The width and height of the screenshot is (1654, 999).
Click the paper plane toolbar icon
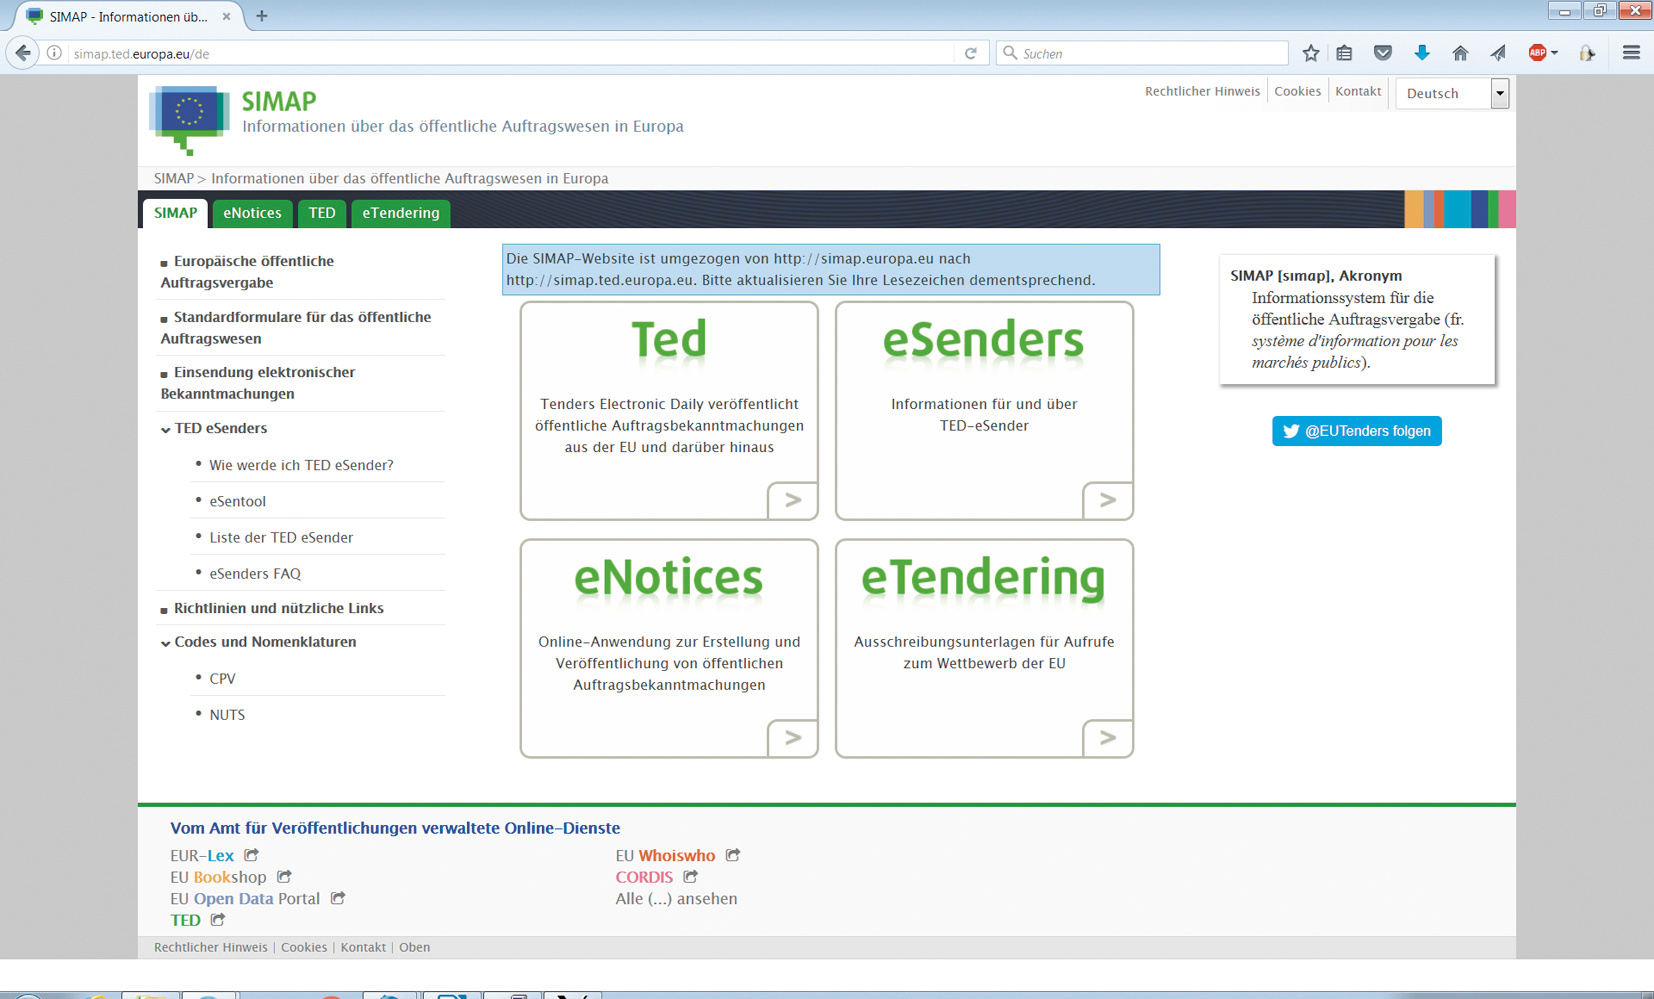click(x=1498, y=53)
